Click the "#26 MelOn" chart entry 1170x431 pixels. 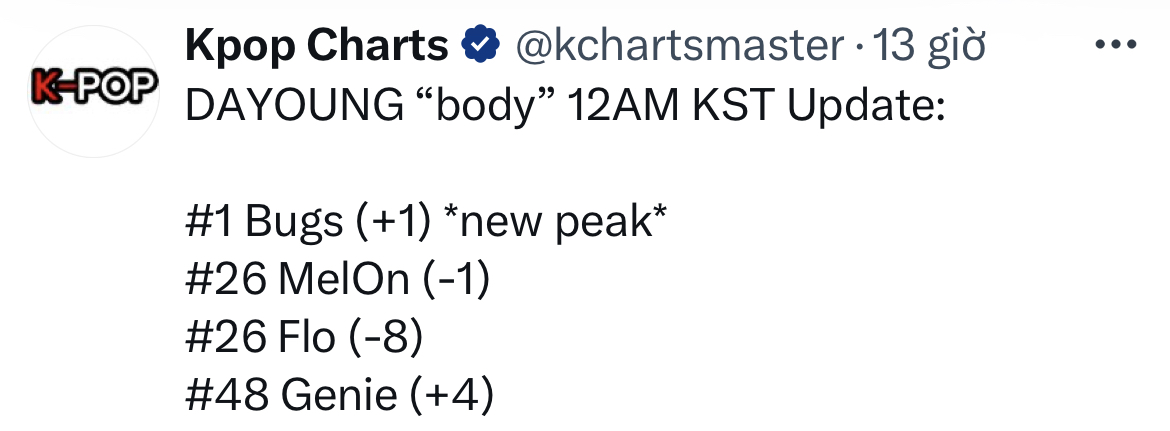[298, 280]
